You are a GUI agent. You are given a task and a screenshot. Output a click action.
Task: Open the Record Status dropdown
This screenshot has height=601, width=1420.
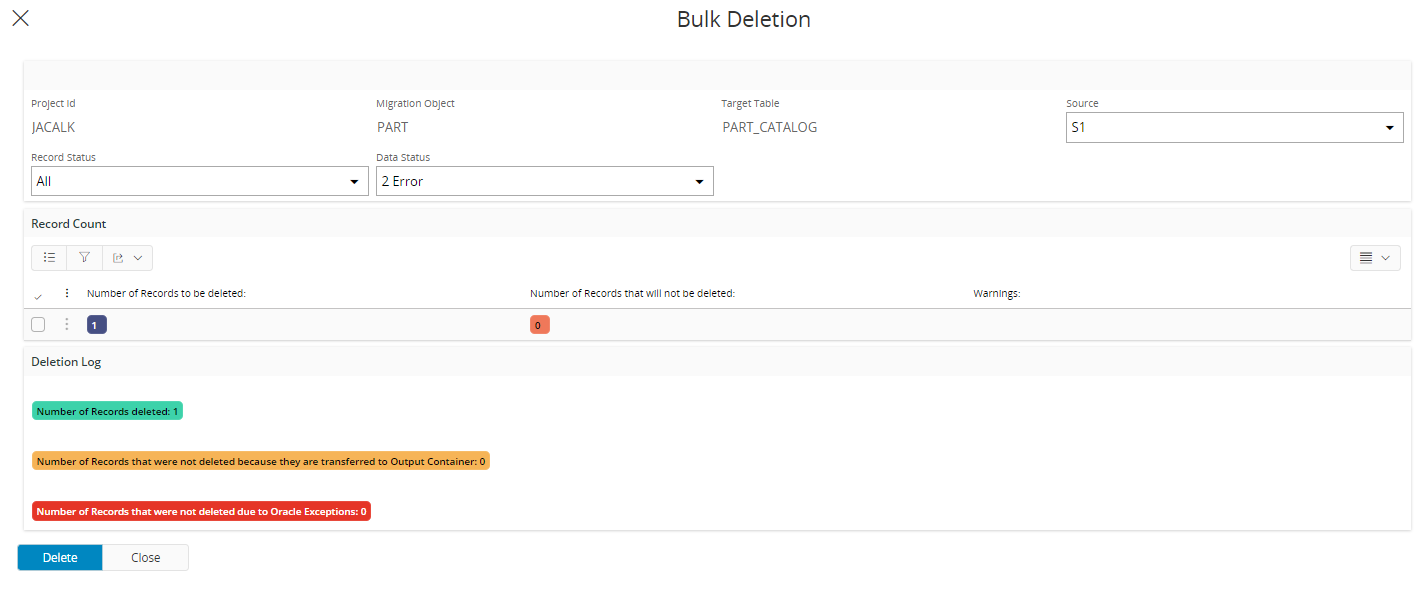(x=200, y=182)
